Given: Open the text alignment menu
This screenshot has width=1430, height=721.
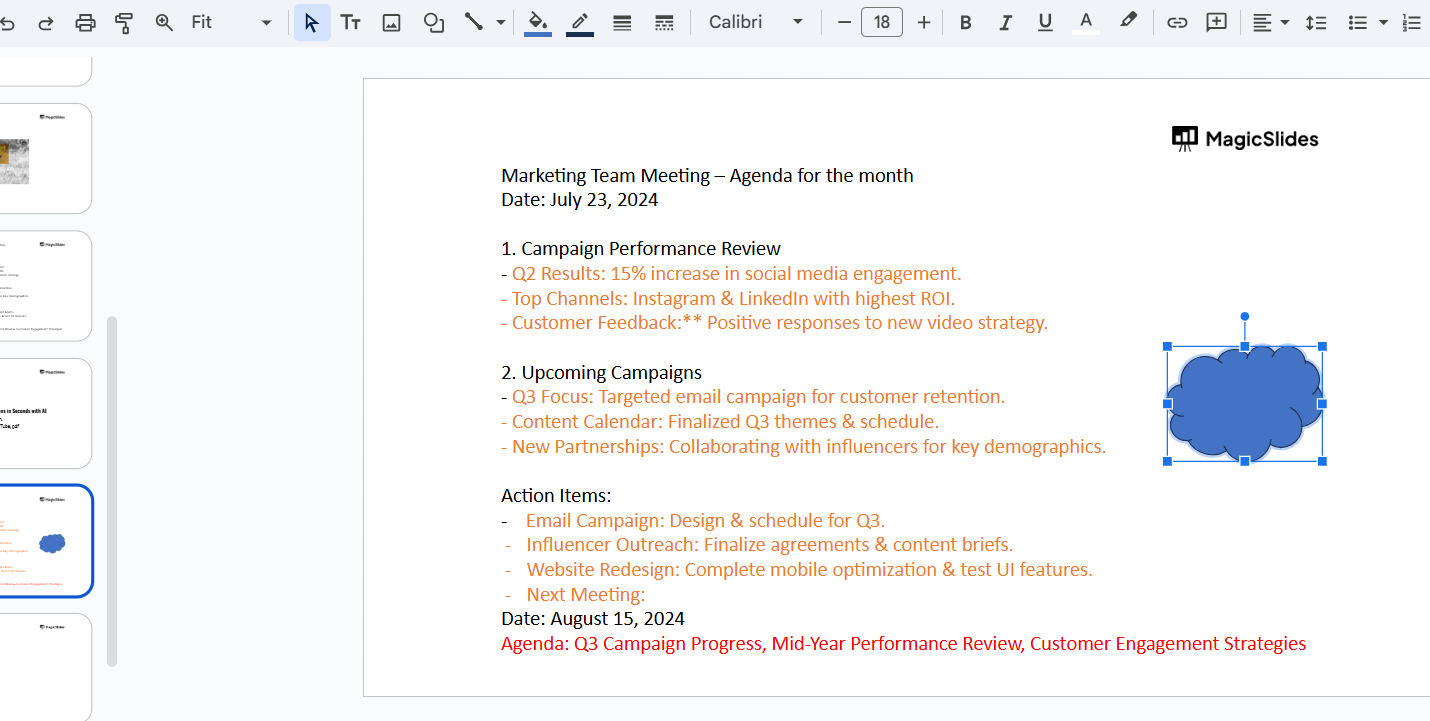Looking at the screenshot, I should 1270,22.
